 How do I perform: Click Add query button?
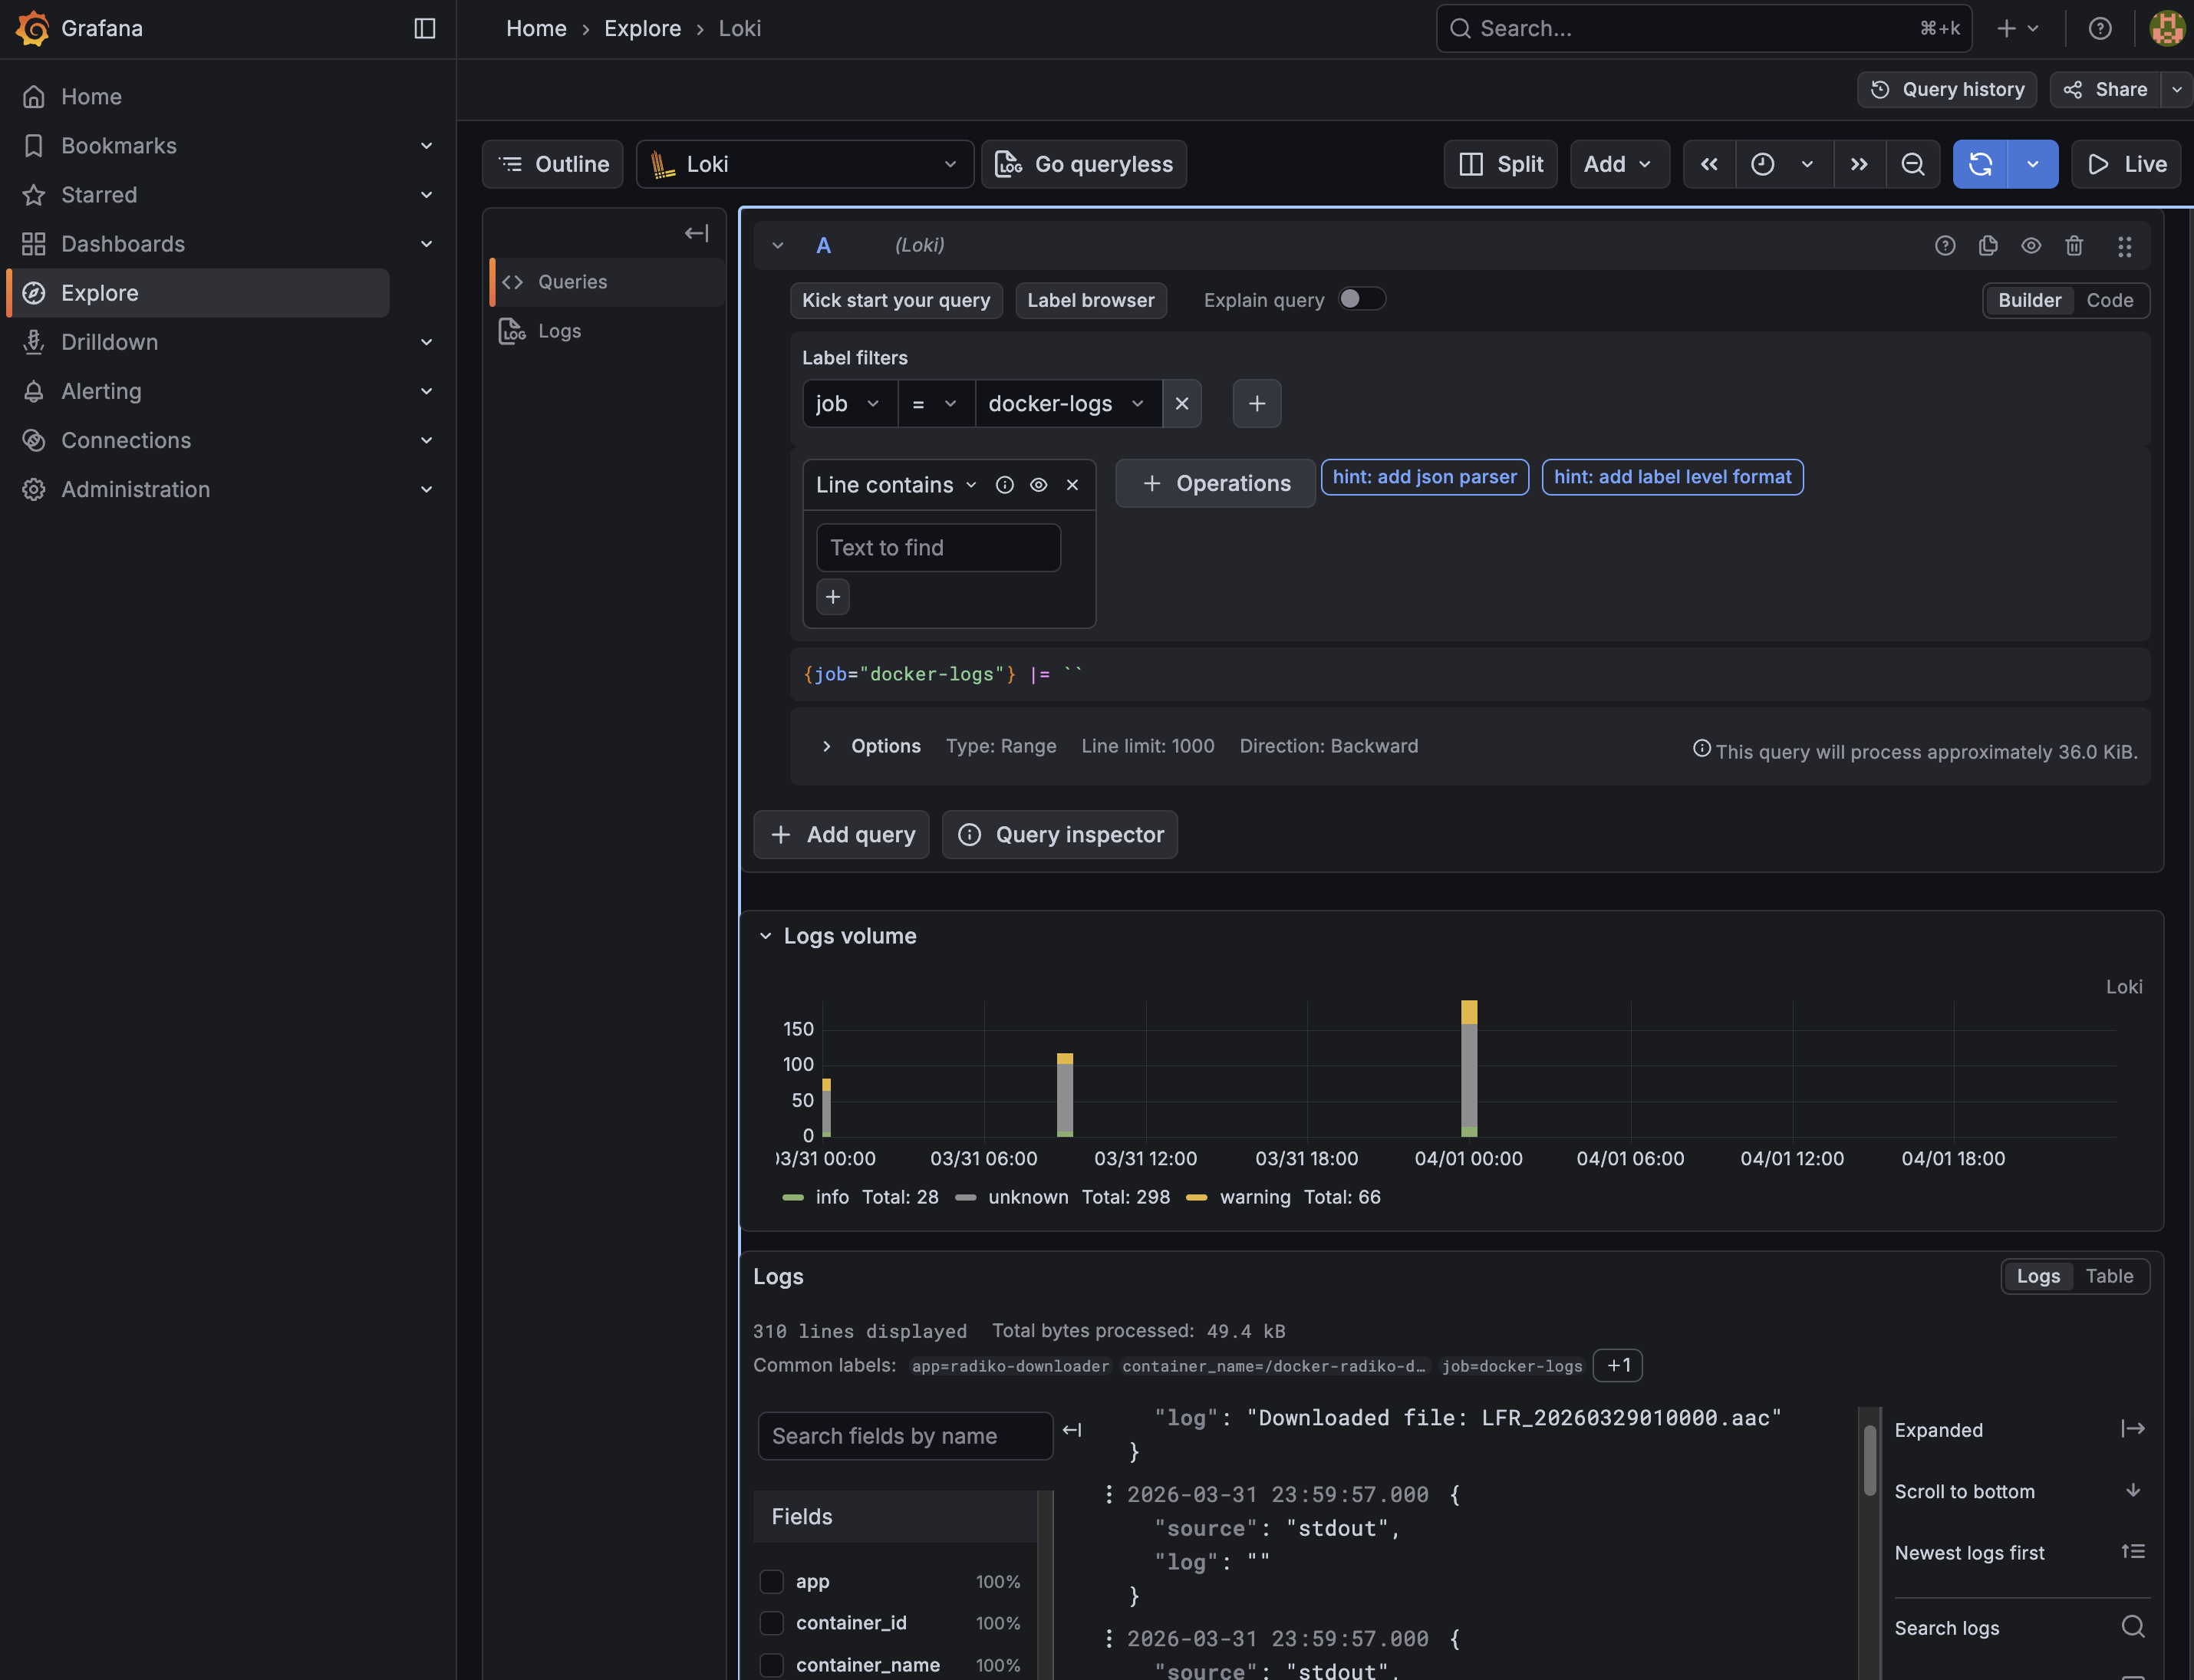pyautogui.click(x=841, y=834)
